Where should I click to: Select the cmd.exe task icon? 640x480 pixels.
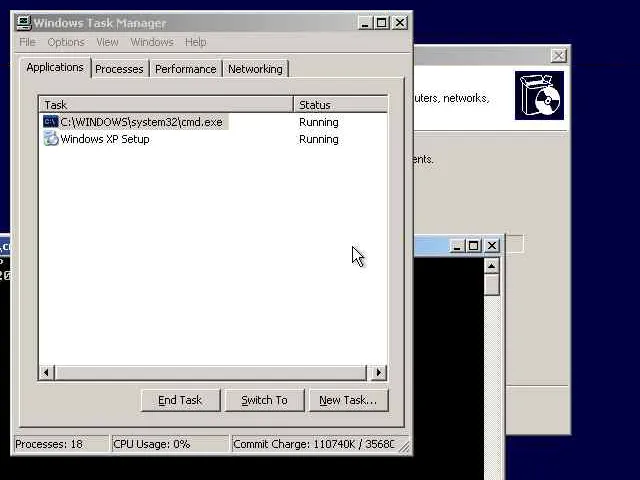pos(51,122)
